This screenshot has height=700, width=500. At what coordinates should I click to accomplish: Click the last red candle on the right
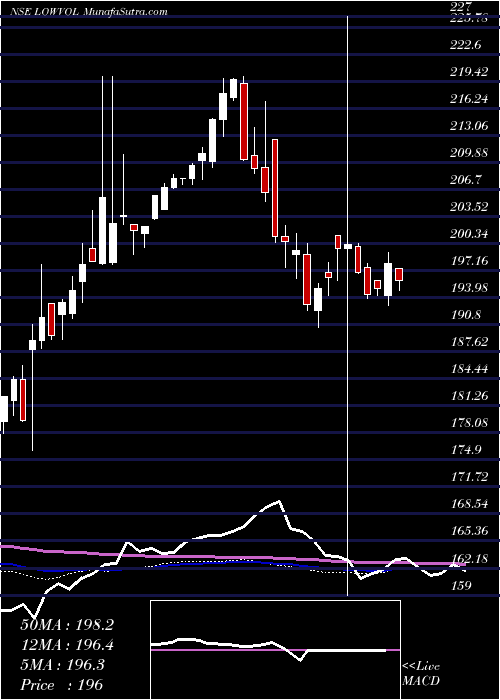click(x=399, y=275)
